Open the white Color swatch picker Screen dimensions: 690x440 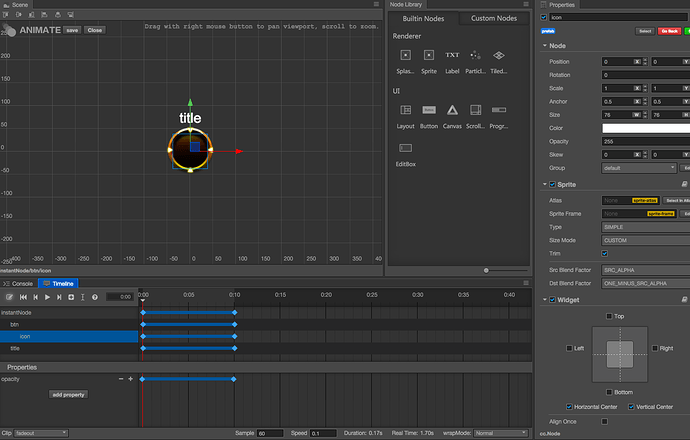(645, 127)
